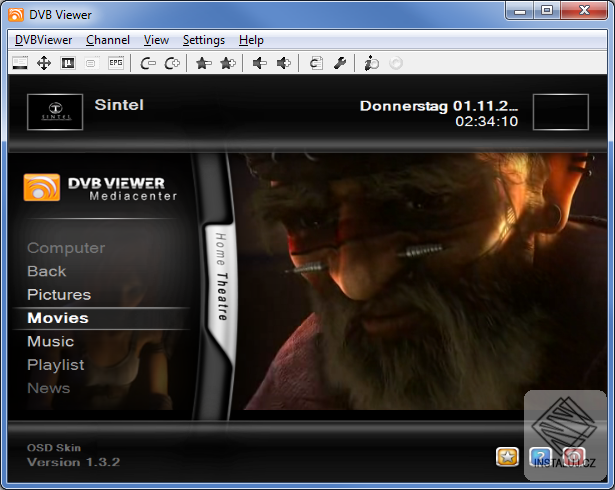The image size is (615, 490).
Task: Switch to next channel (C plus)
Action: click(x=172, y=63)
